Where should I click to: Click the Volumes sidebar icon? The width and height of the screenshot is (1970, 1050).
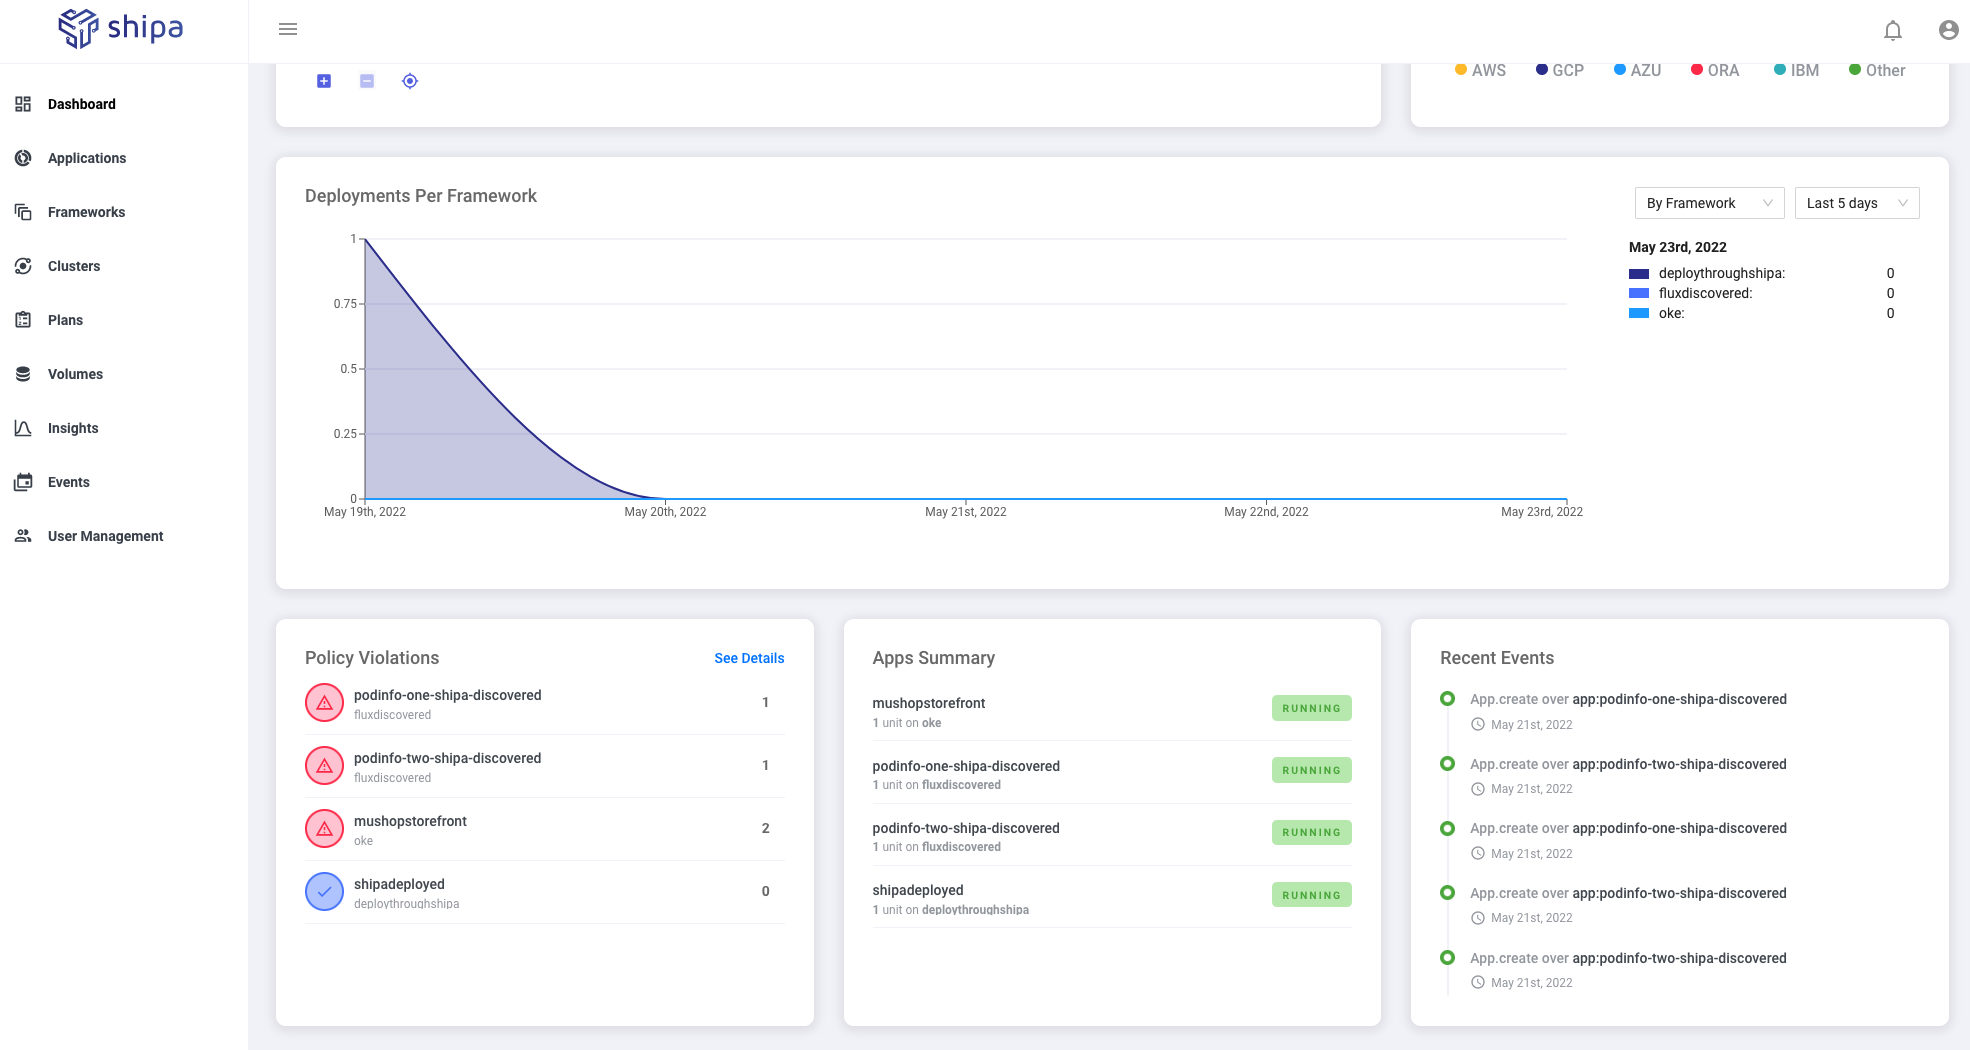tap(23, 374)
